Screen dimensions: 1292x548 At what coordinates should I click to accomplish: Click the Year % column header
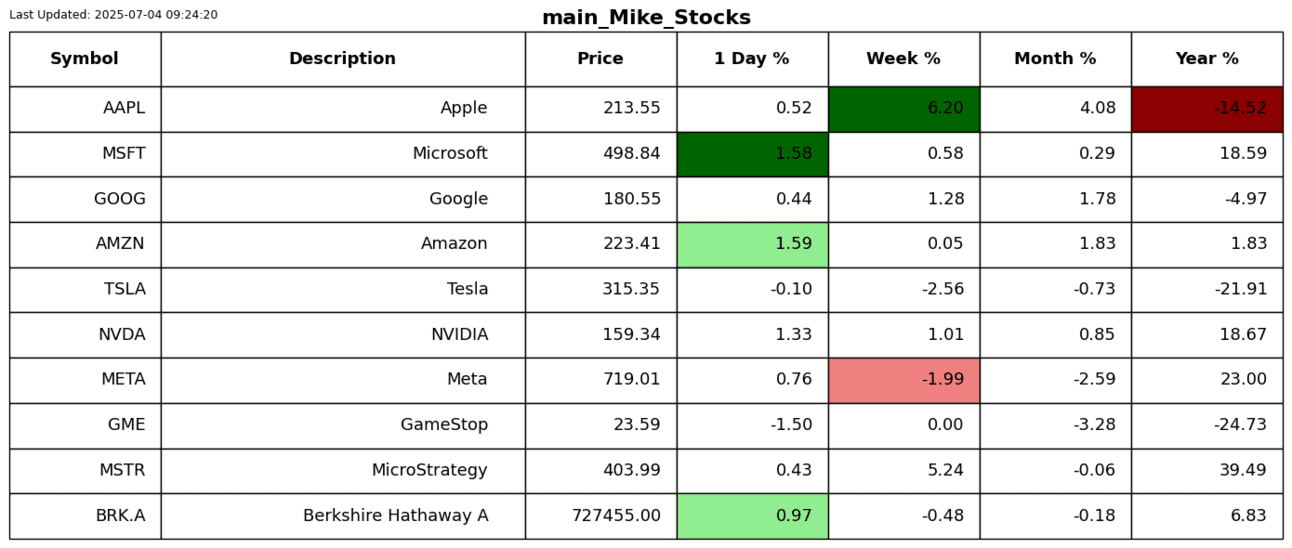(x=1207, y=59)
